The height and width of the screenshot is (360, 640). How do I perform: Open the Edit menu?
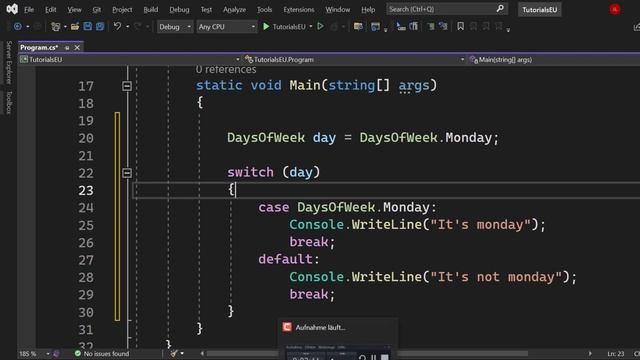(x=51, y=9)
